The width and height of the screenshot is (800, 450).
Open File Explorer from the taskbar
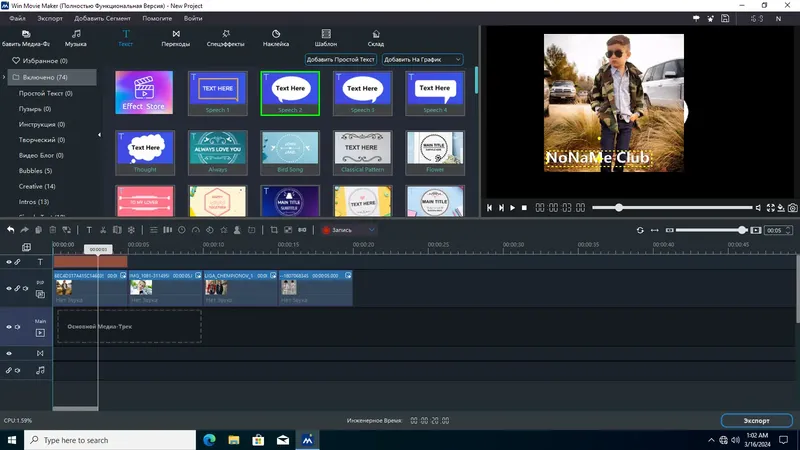pos(234,440)
